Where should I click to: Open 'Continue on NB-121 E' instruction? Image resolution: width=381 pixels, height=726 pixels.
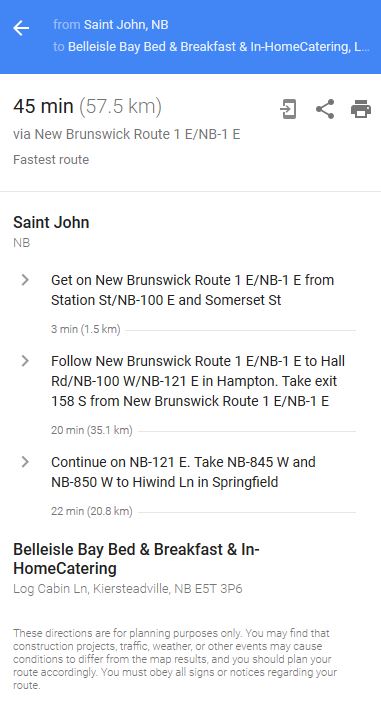tap(183, 472)
